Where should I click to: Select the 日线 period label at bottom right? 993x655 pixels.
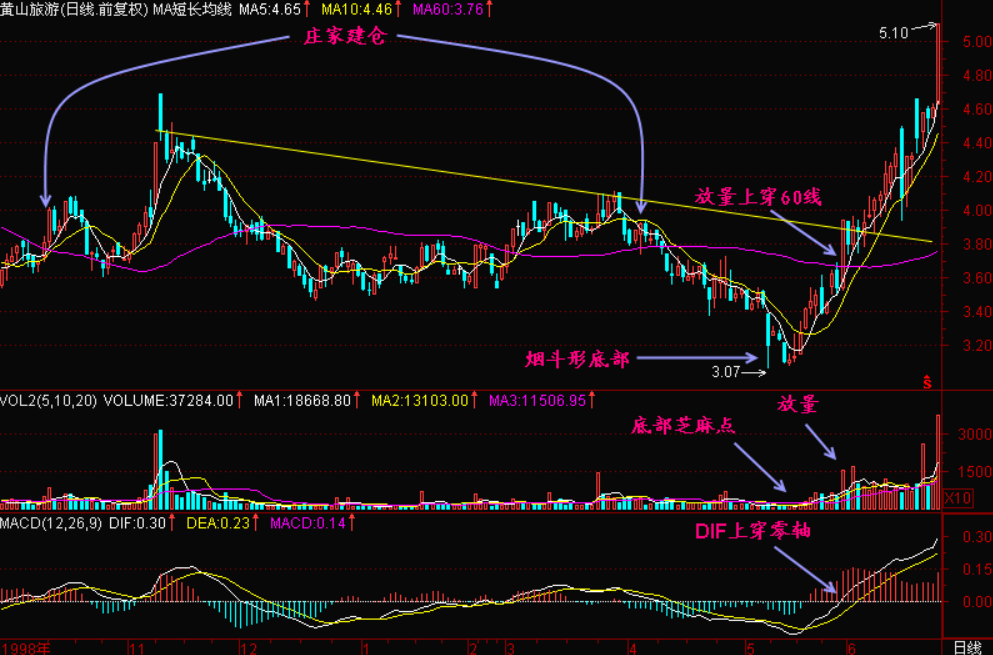(x=966, y=647)
